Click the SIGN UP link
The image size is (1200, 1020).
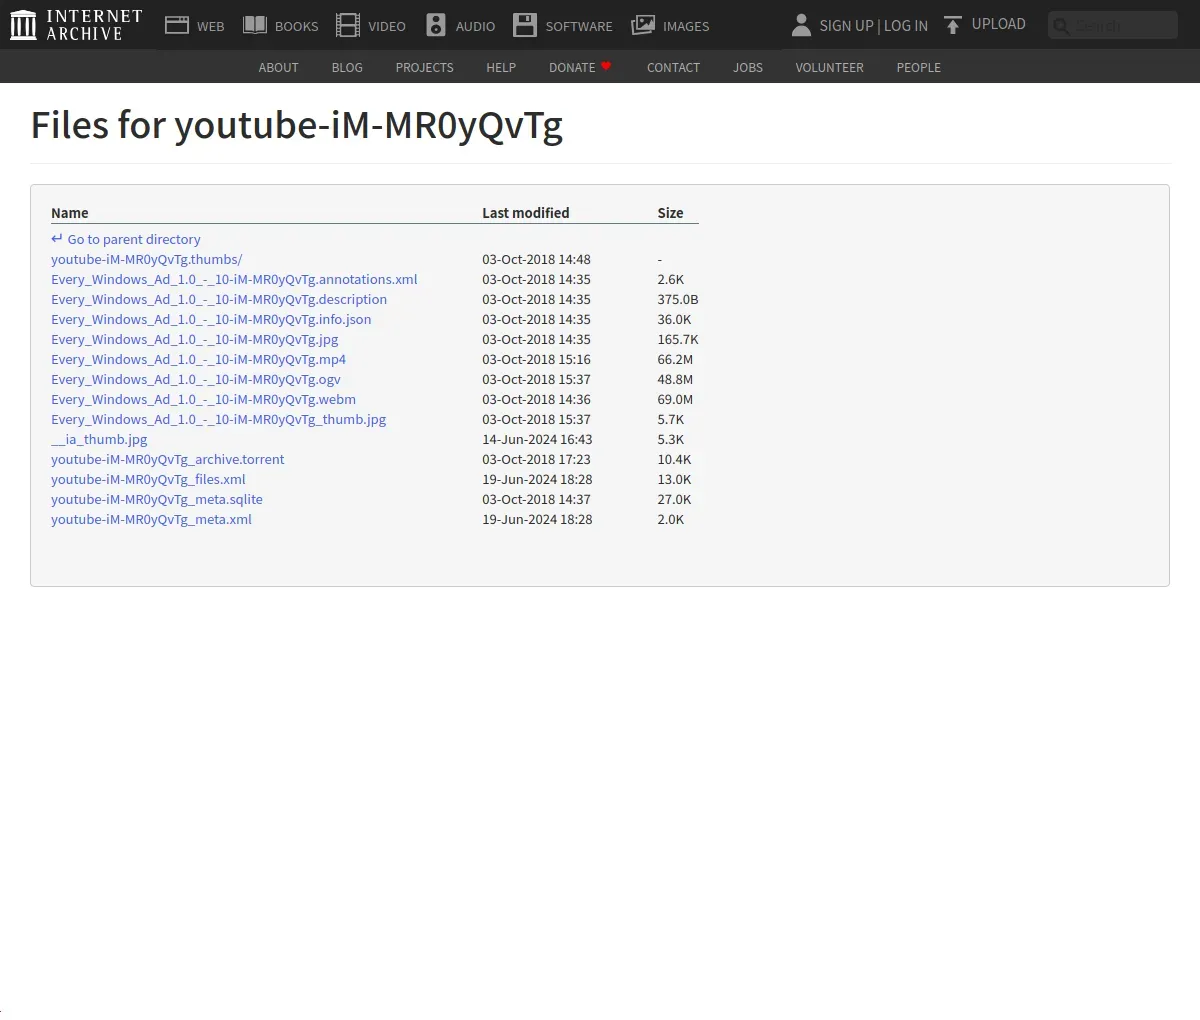(x=846, y=26)
